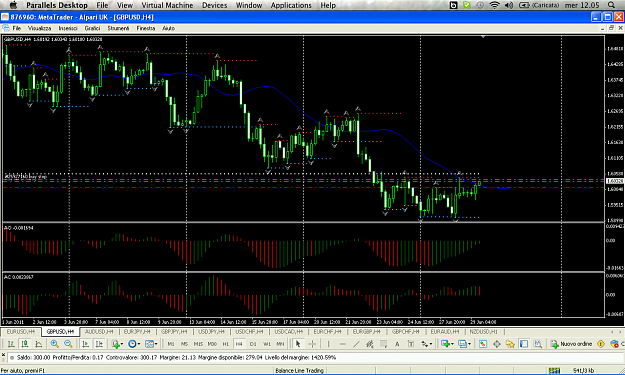Switch chart to candlestick mode
The width and height of the screenshot is (625, 375).
tap(25, 344)
